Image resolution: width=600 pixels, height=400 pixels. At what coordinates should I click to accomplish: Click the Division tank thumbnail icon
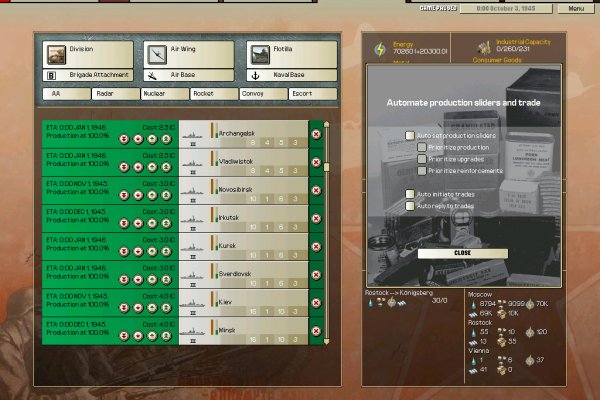[56, 55]
